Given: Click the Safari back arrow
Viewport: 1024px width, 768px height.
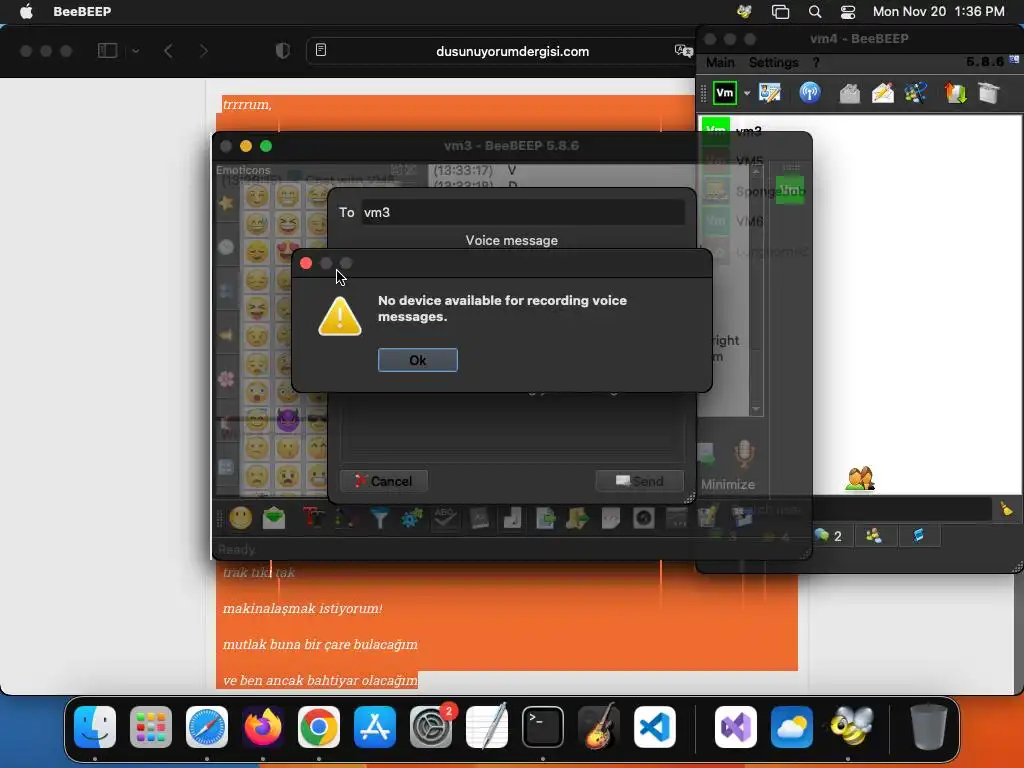Looking at the screenshot, I should pos(168,51).
